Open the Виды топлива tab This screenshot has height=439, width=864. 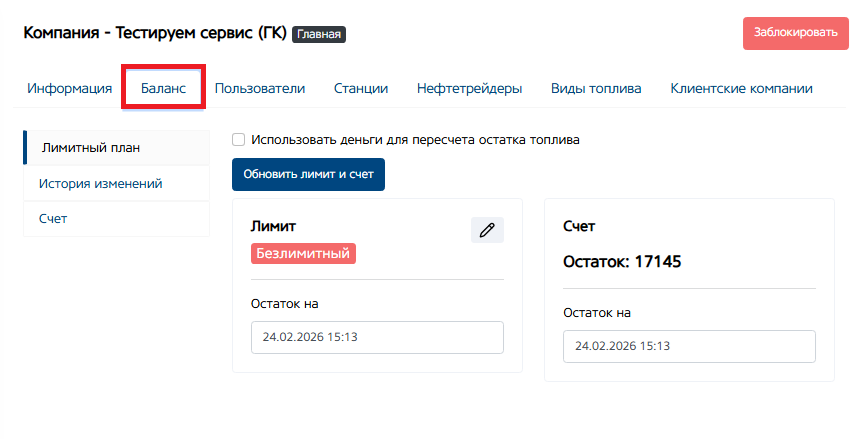(596, 88)
